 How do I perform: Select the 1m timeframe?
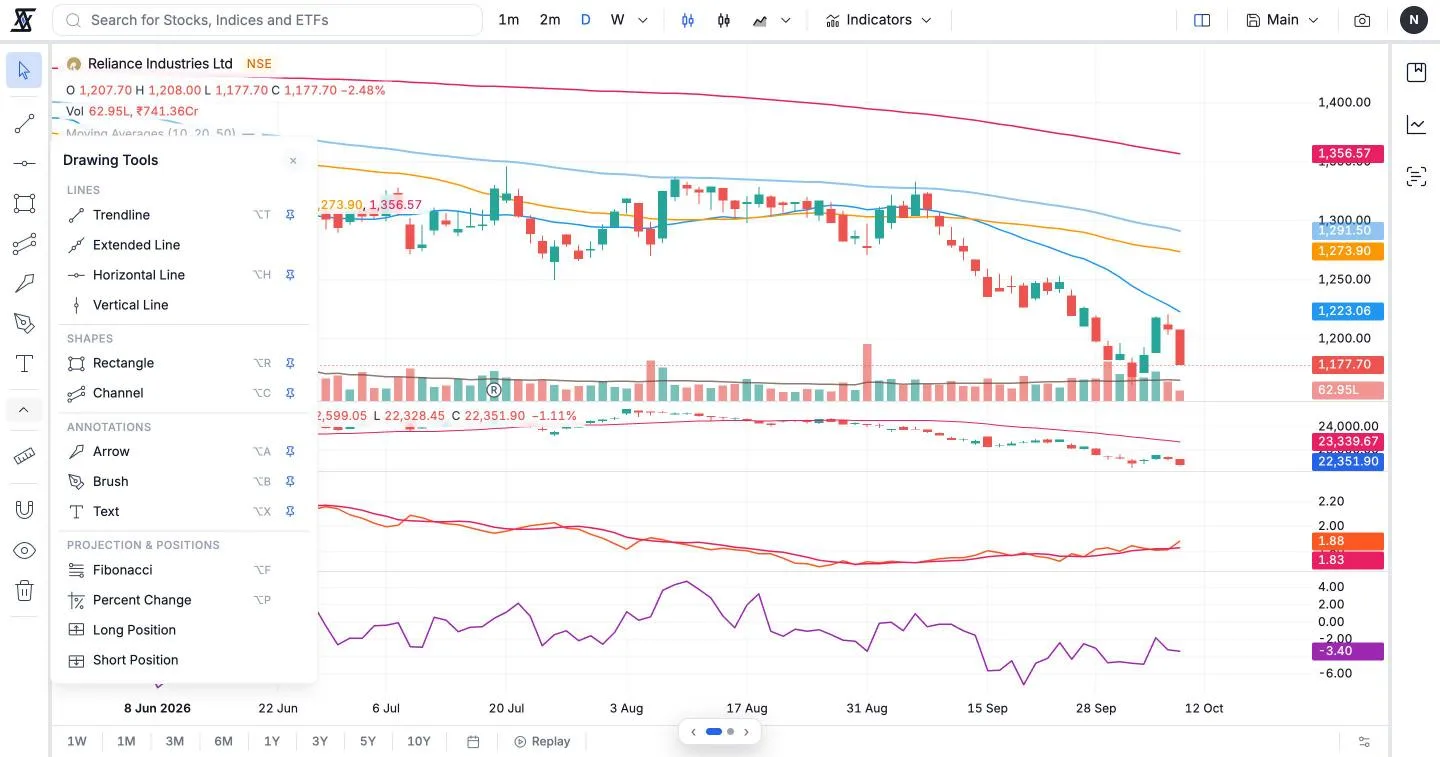[x=509, y=20]
